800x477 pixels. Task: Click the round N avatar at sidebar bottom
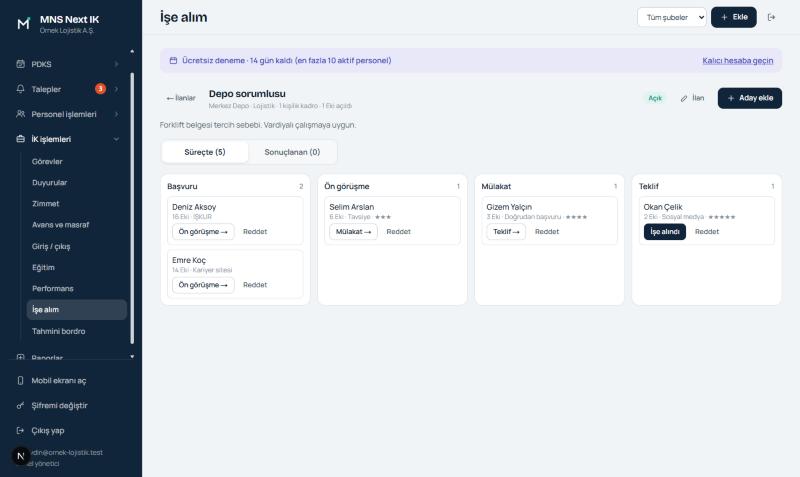point(21,456)
